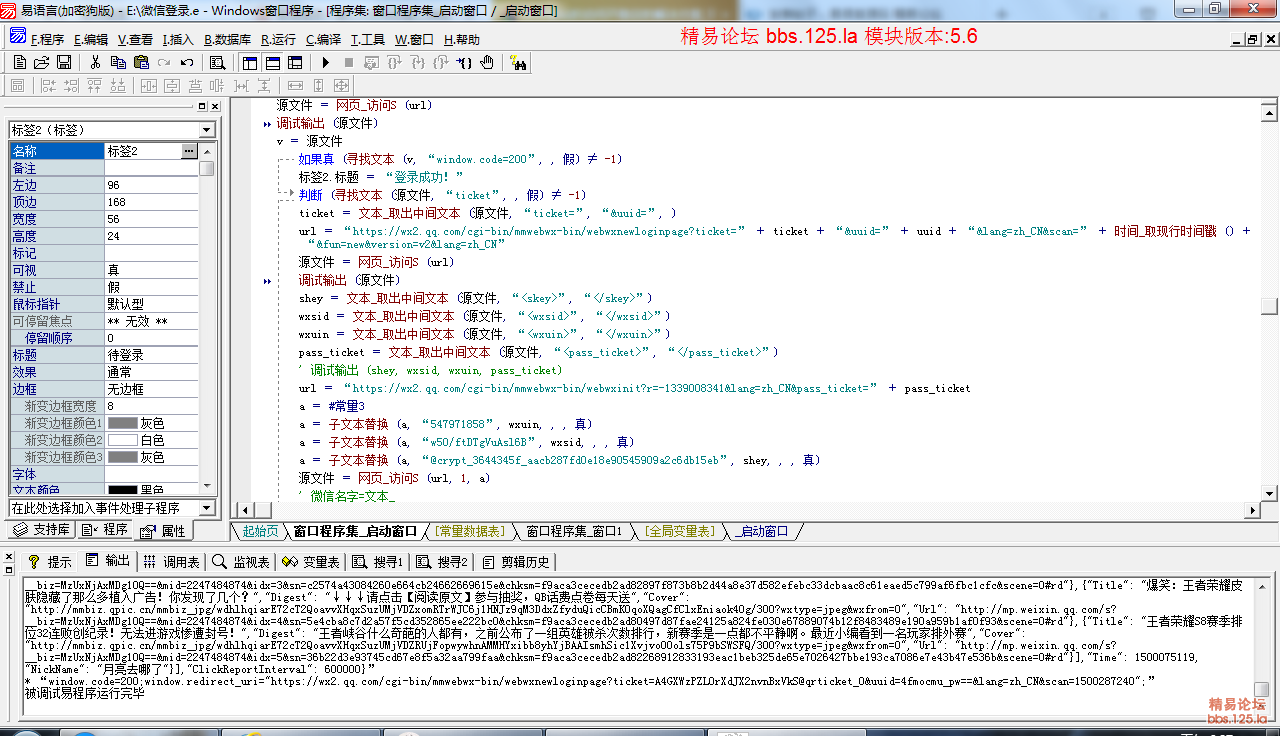1280x736 pixels.
Task: Open the R.运行 menu
Action: [278, 40]
